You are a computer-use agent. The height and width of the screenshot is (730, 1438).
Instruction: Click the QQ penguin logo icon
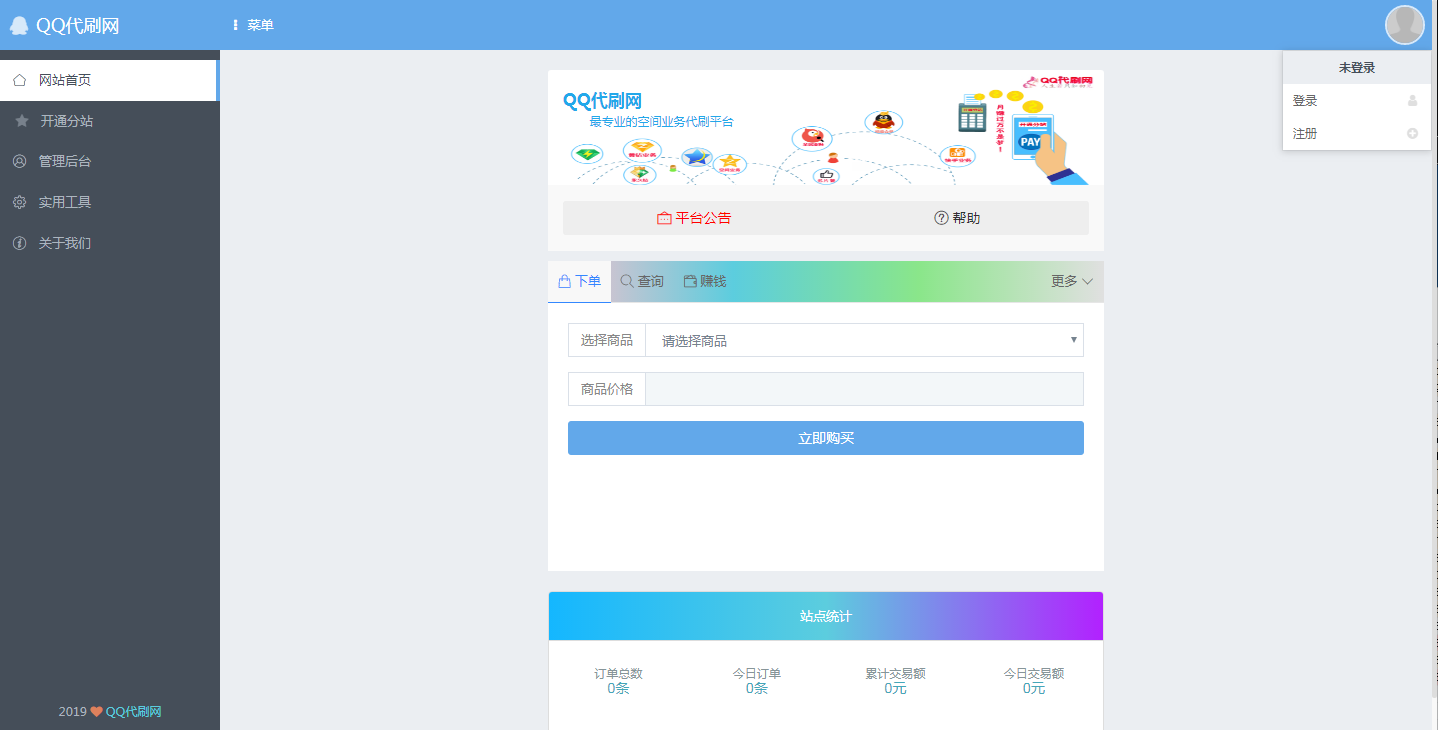tap(19, 26)
